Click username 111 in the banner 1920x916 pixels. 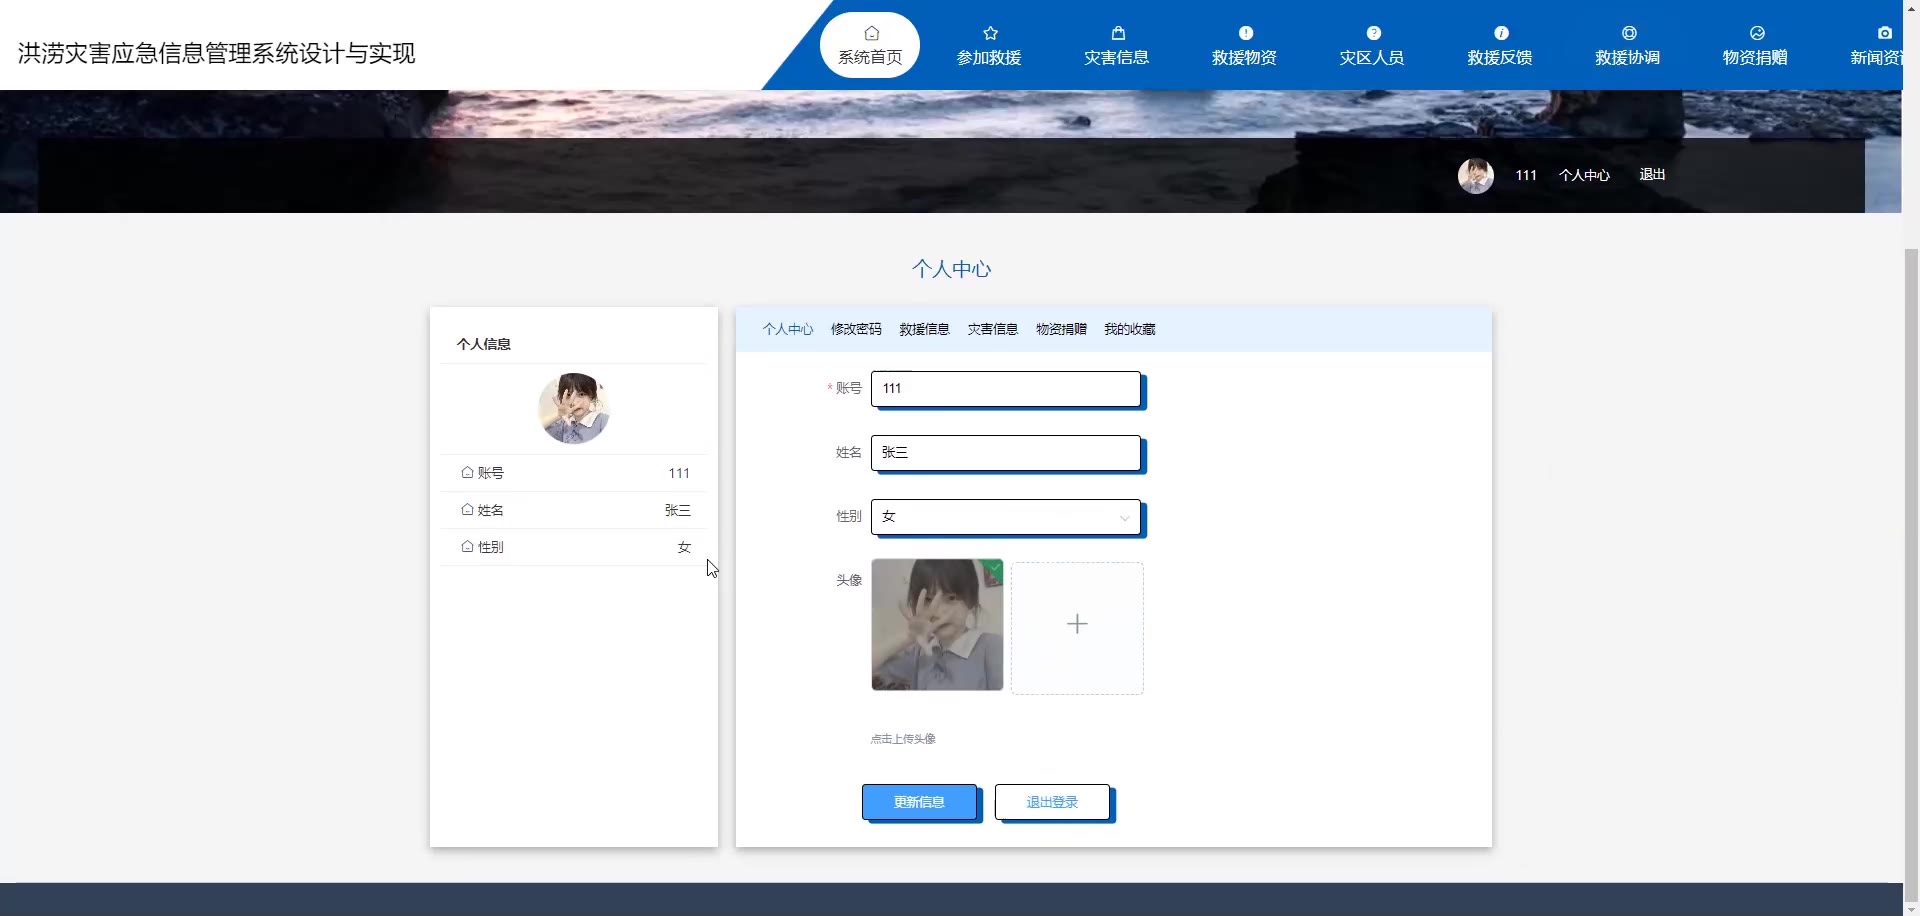coord(1526,175)
